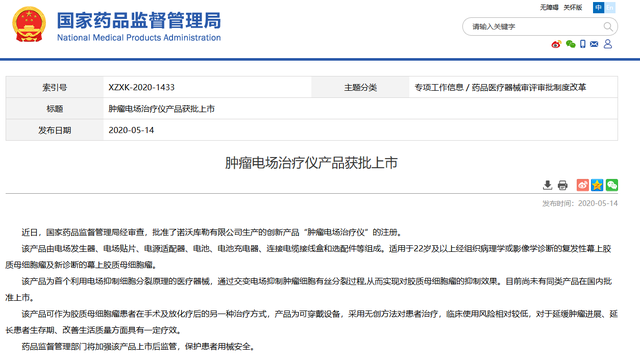Click the table date value 2020-05-14
640x363 pixels.
[x=131, y=130]
